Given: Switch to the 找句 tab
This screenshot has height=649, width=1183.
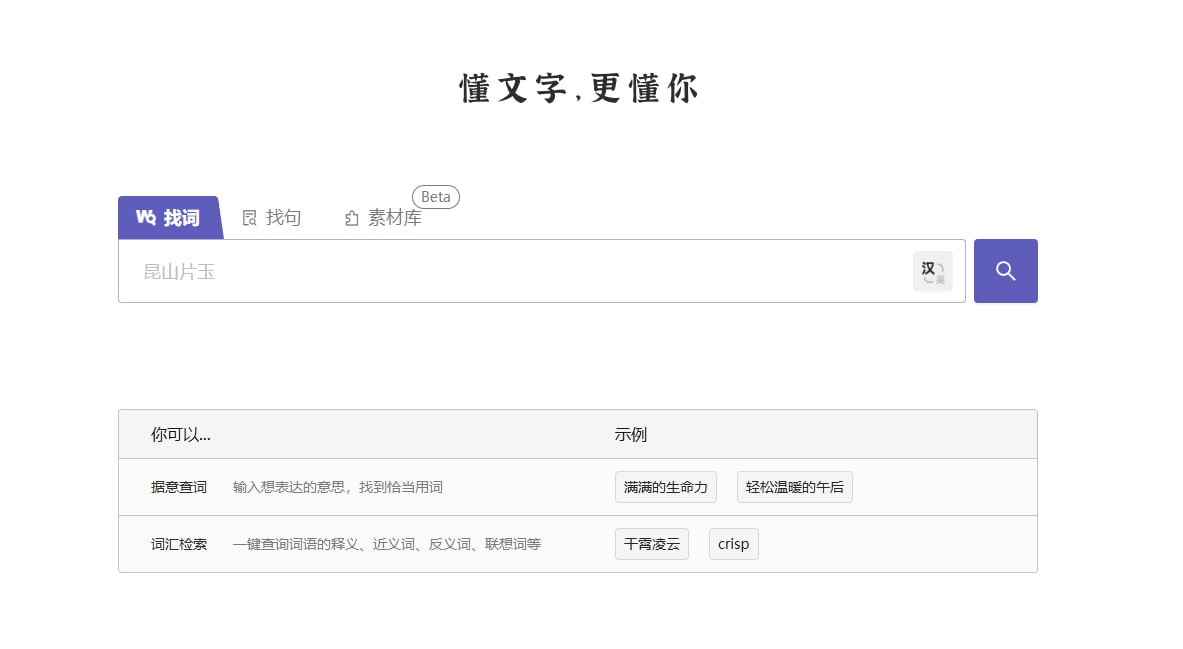Looking at the screenshot, I should pos(283,218).
